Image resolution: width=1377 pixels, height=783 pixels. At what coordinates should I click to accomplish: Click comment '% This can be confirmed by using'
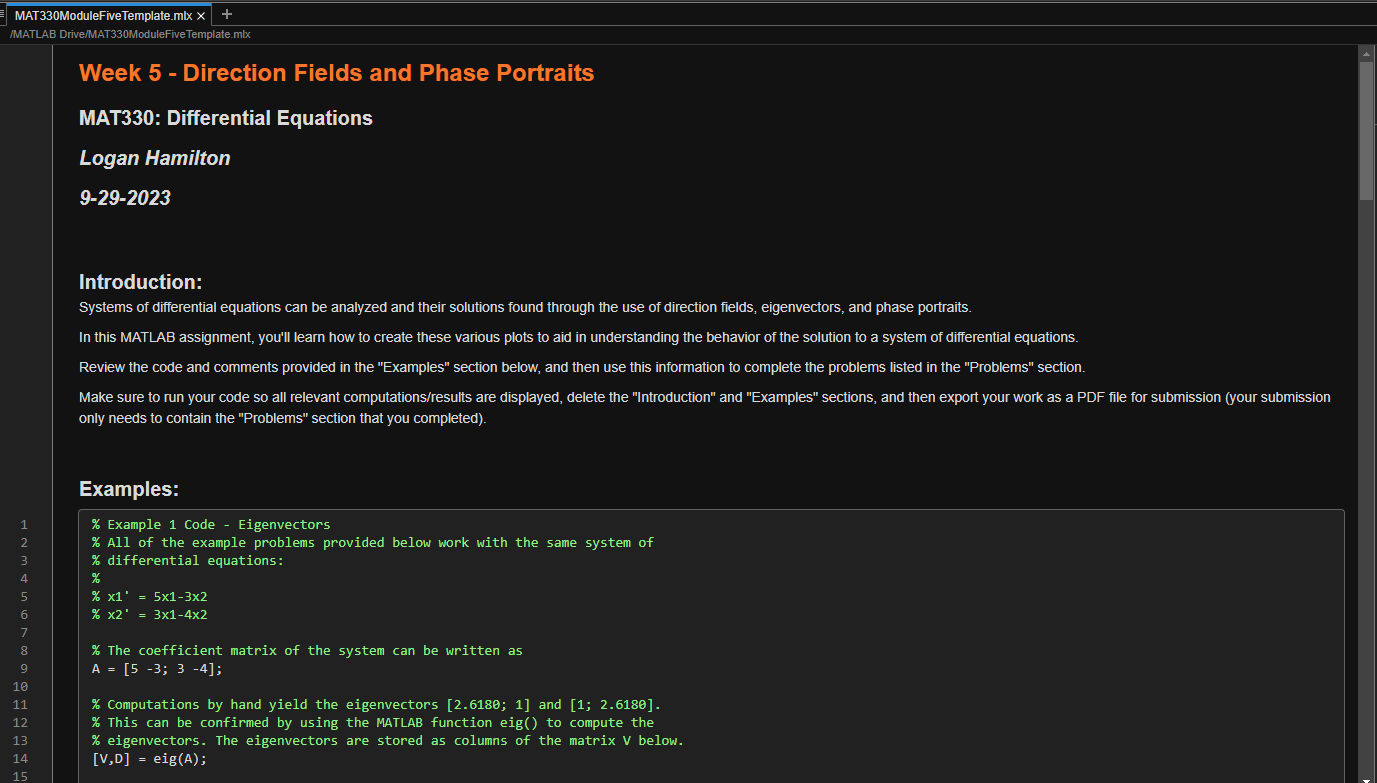click(x=373, y=722)
